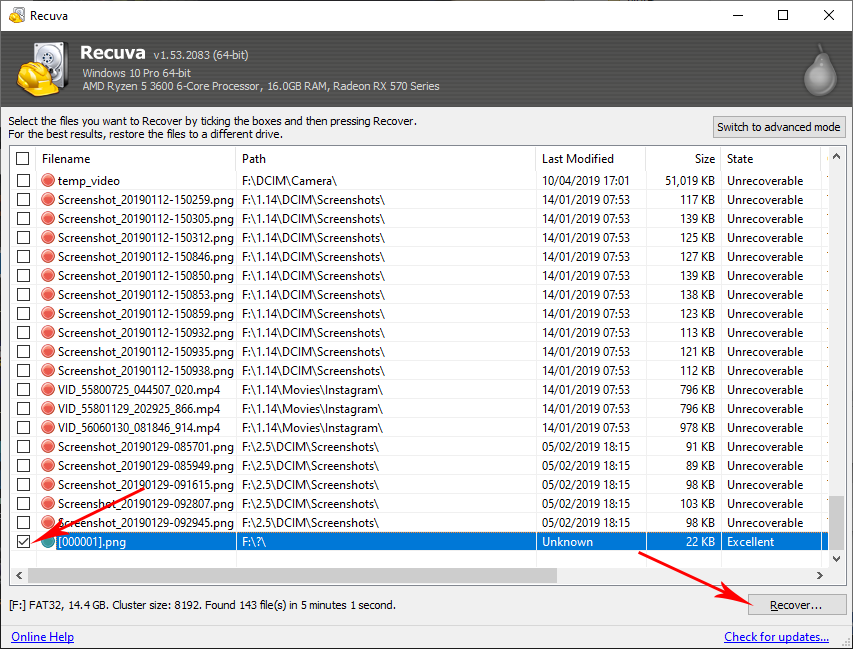Click the Piriform pear logo
853x649 pixels.
coord(820,70)
